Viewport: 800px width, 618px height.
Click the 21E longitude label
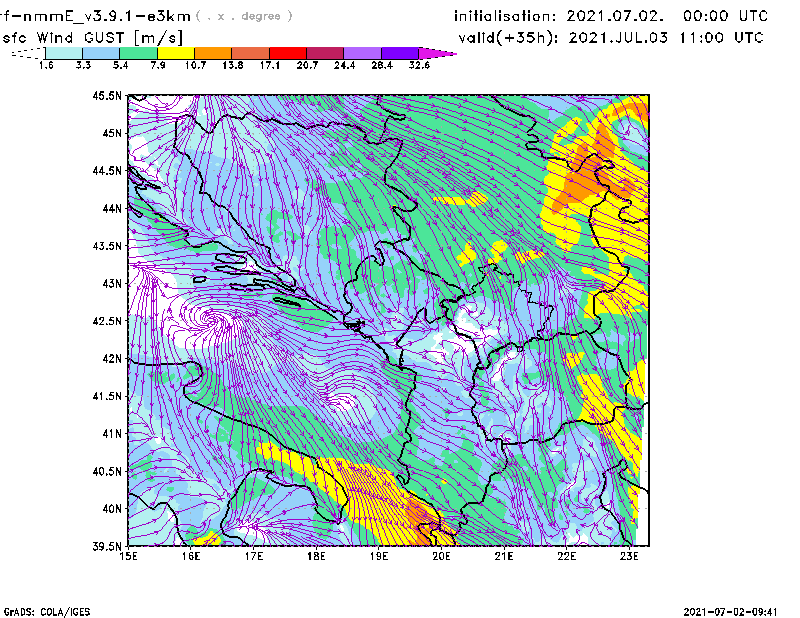coord(504,556)
